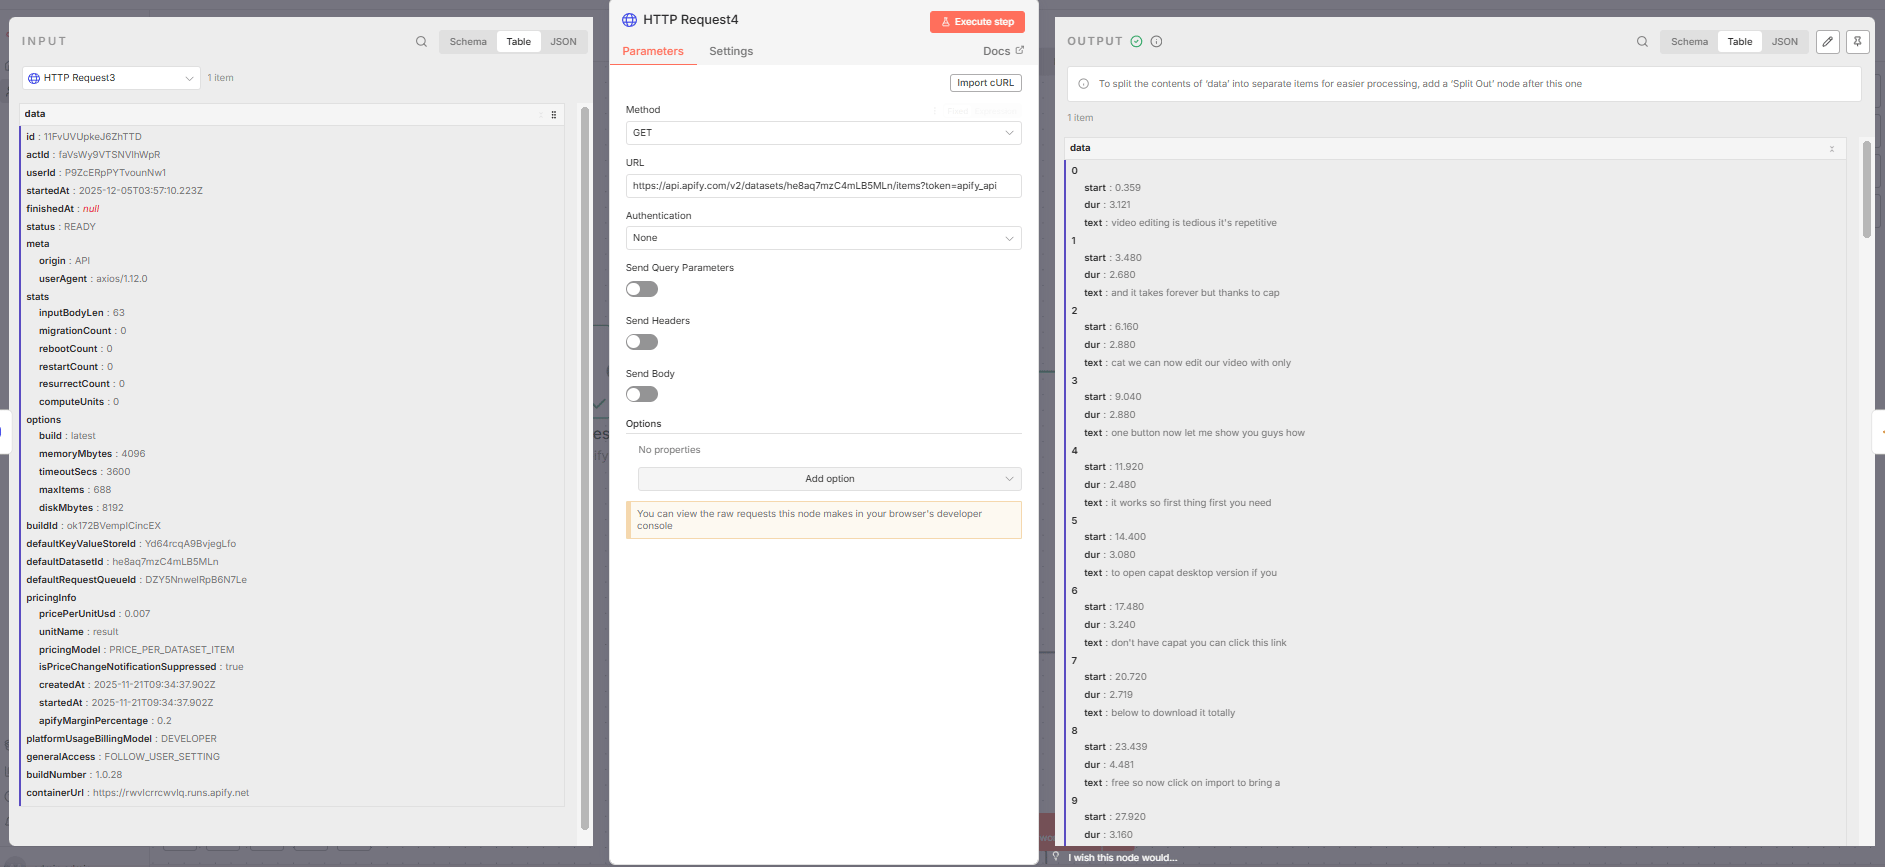The image size is (1885, 867).
Task: Expand the Add option dropdown
Action: [829, 479]
